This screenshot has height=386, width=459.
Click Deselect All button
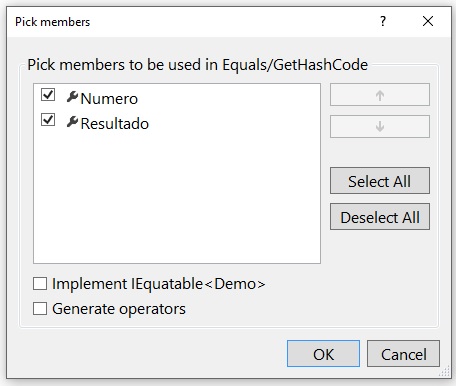(x=380, y=217)
